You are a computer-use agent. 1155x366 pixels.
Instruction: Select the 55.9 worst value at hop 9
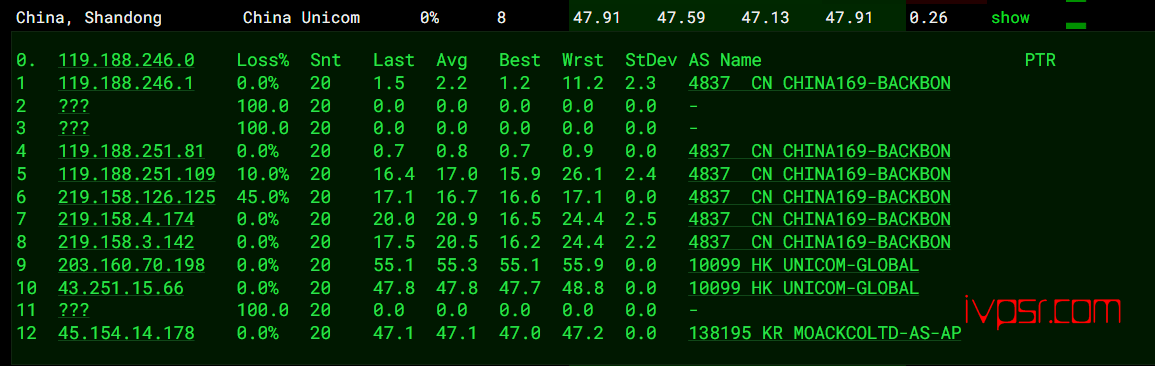(583, 265)
